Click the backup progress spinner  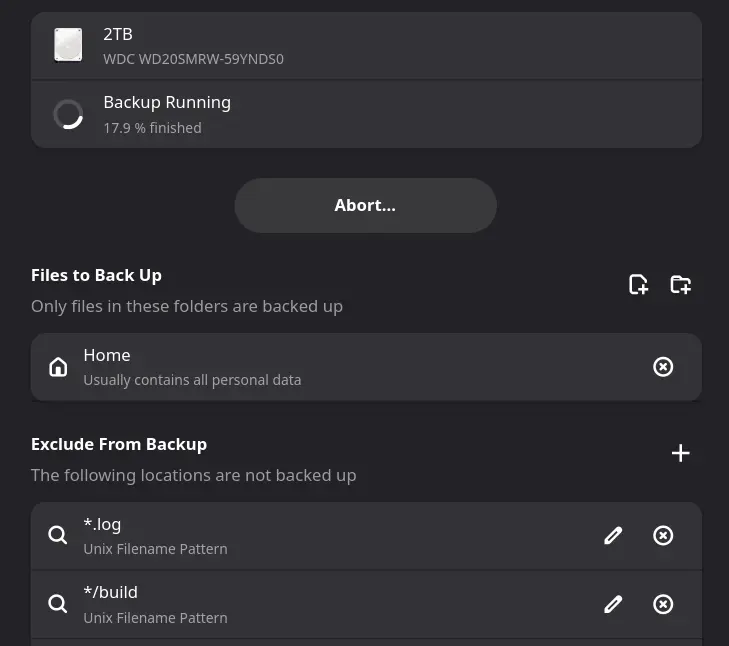point(68,114)
